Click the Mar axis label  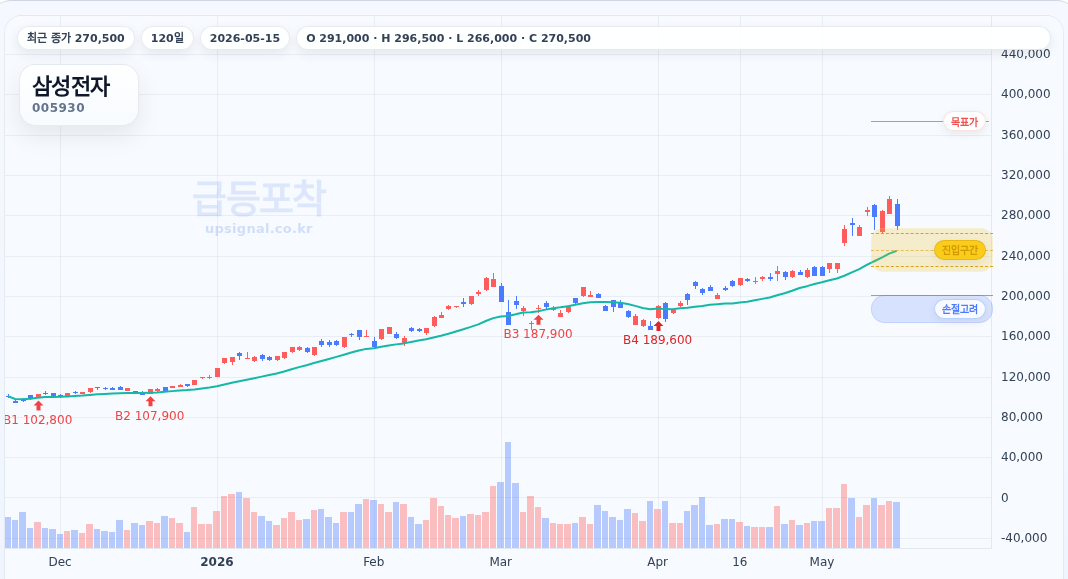pyautogui.click(x=501, y=562)
